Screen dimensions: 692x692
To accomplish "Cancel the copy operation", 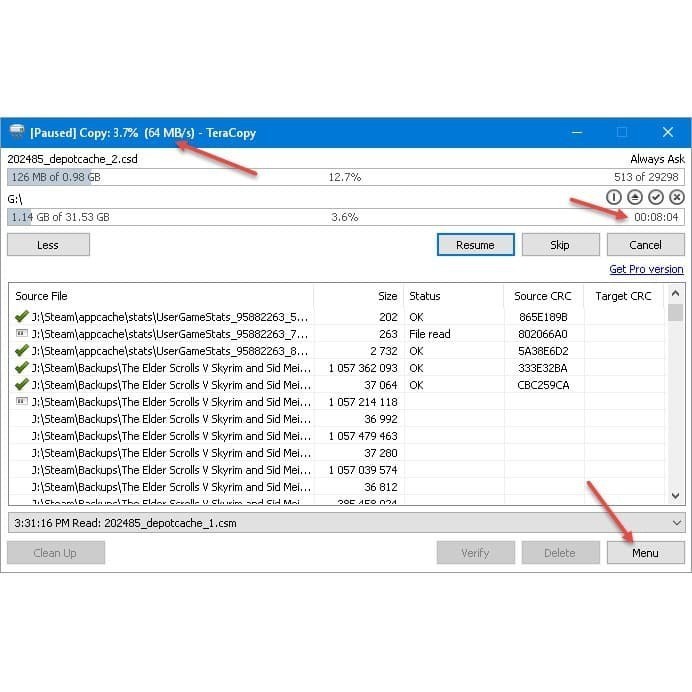I will coord(646,245).
